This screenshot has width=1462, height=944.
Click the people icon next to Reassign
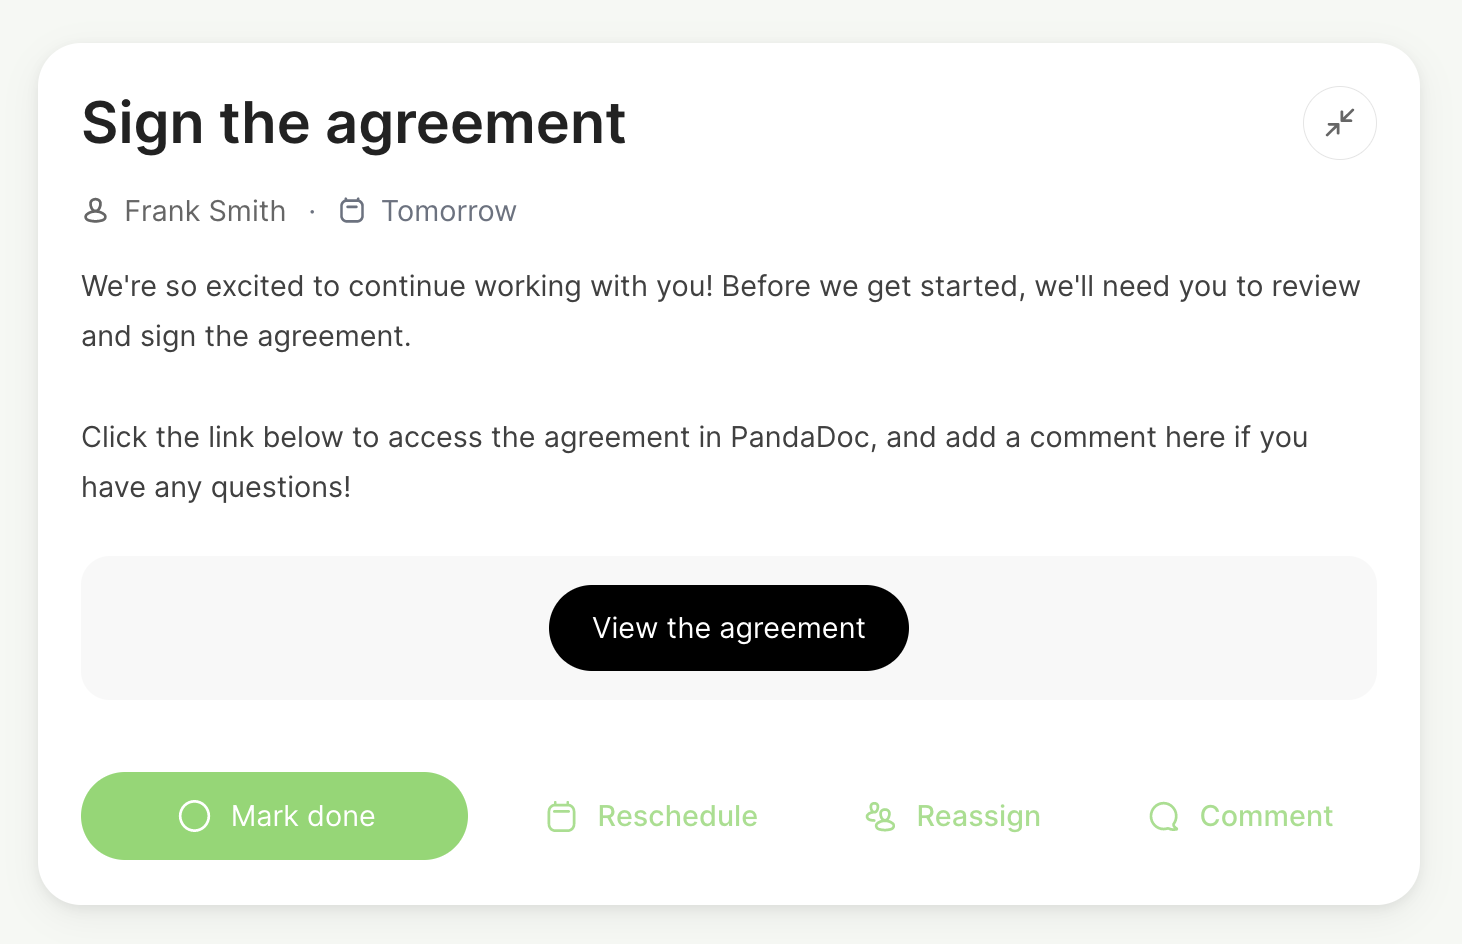coord(881,816)
